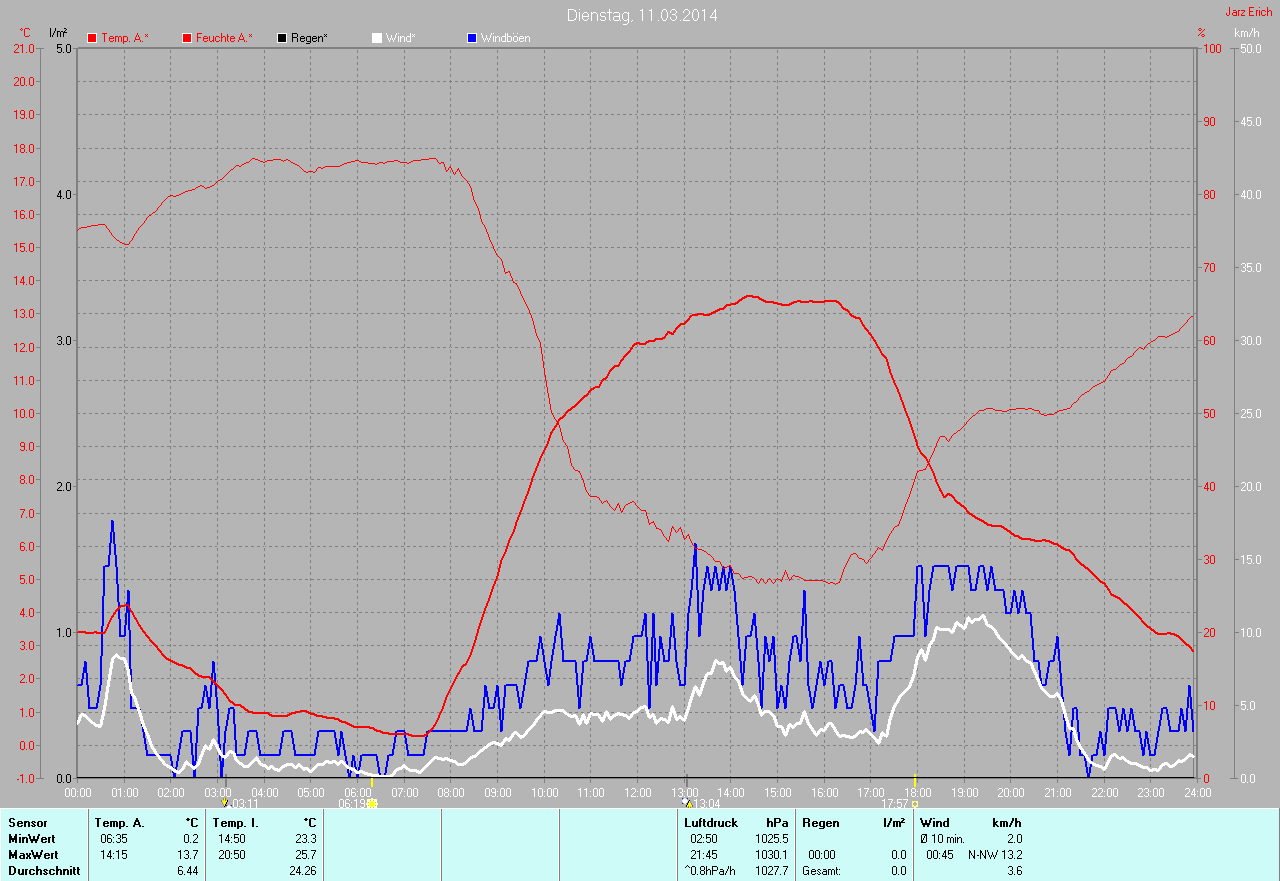Select the pressure maximum '1030.1'
Screen dimensions: 1280x881
(771, 855)
